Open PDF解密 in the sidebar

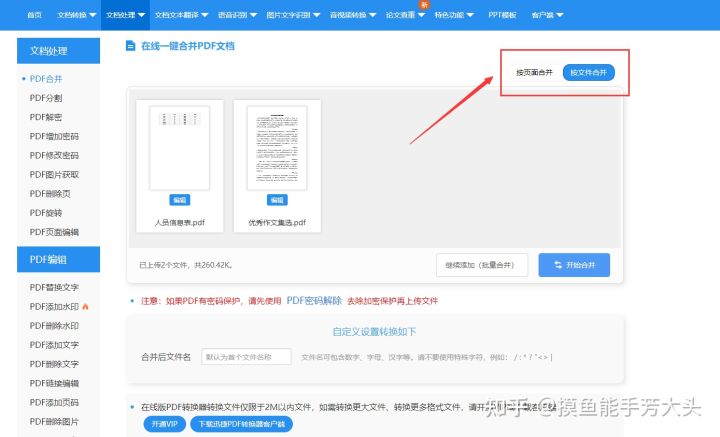[46, 117]
